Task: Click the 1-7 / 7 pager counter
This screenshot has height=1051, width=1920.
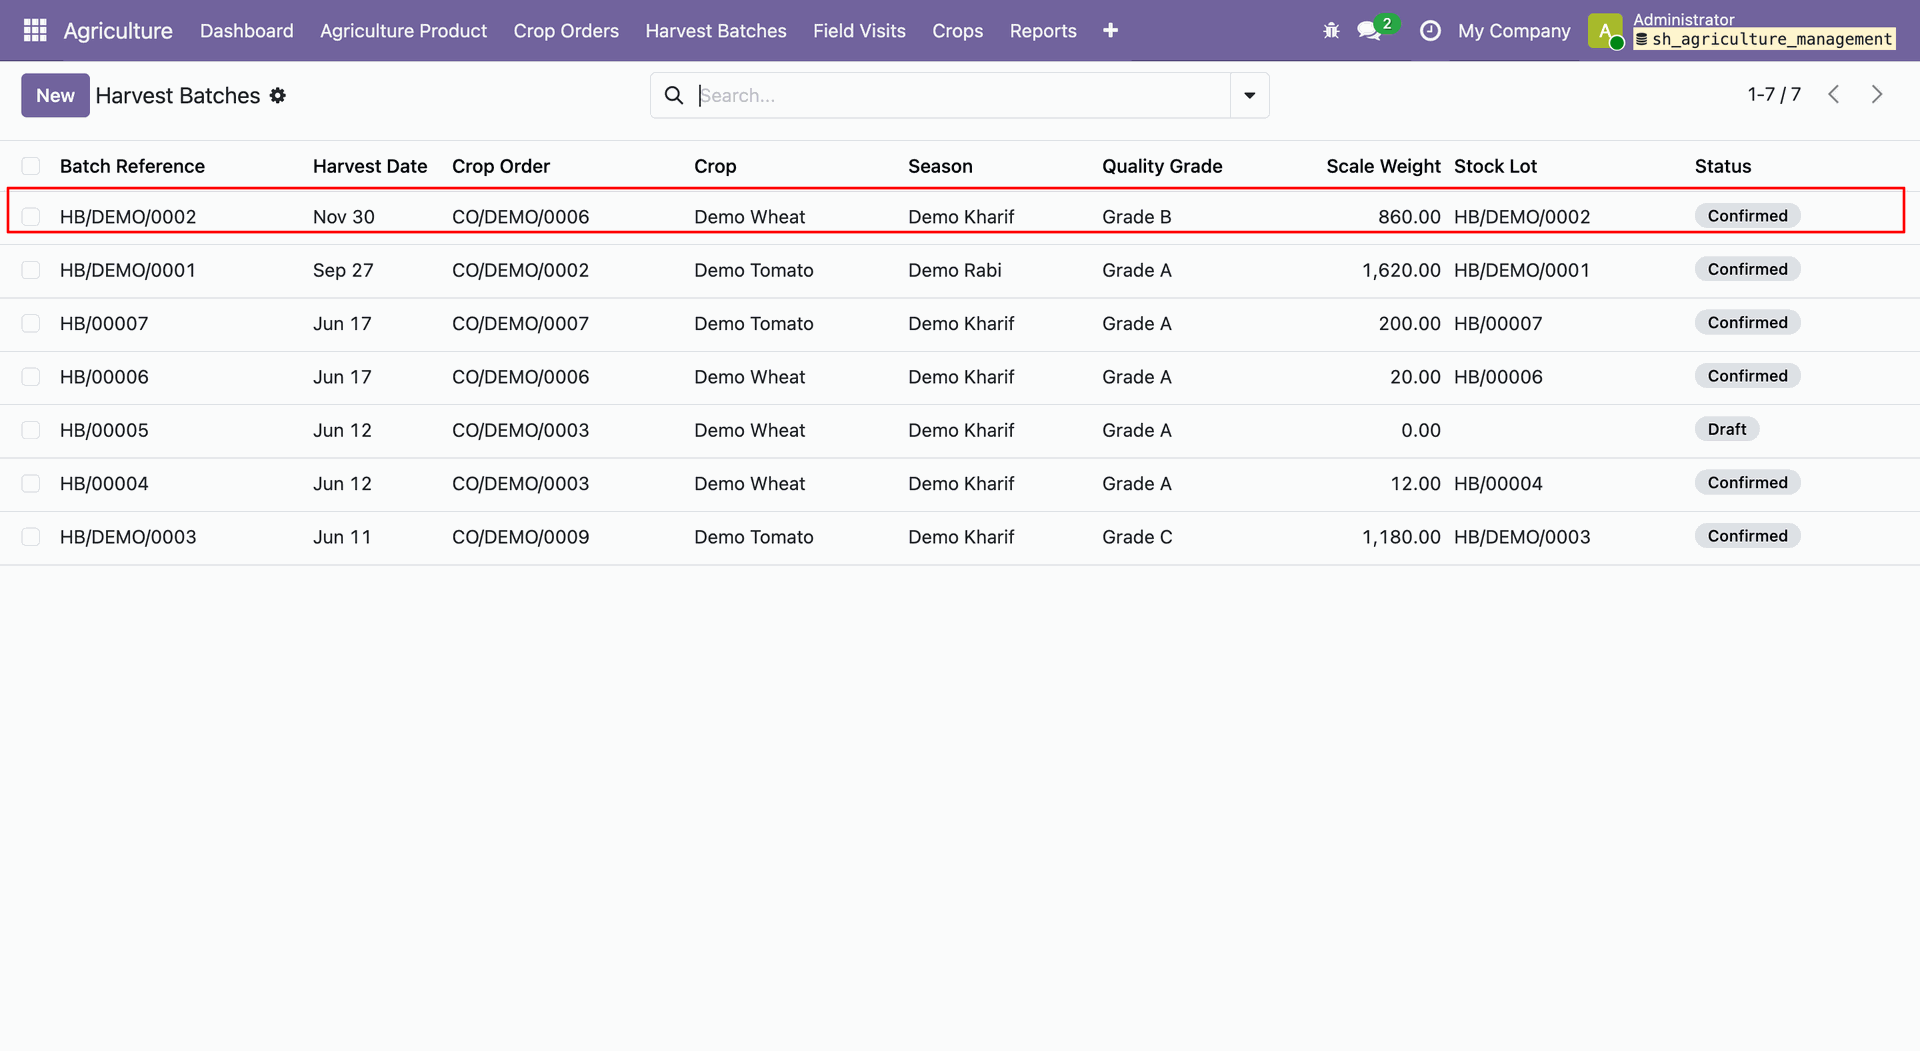Action: pos(1774,94)
